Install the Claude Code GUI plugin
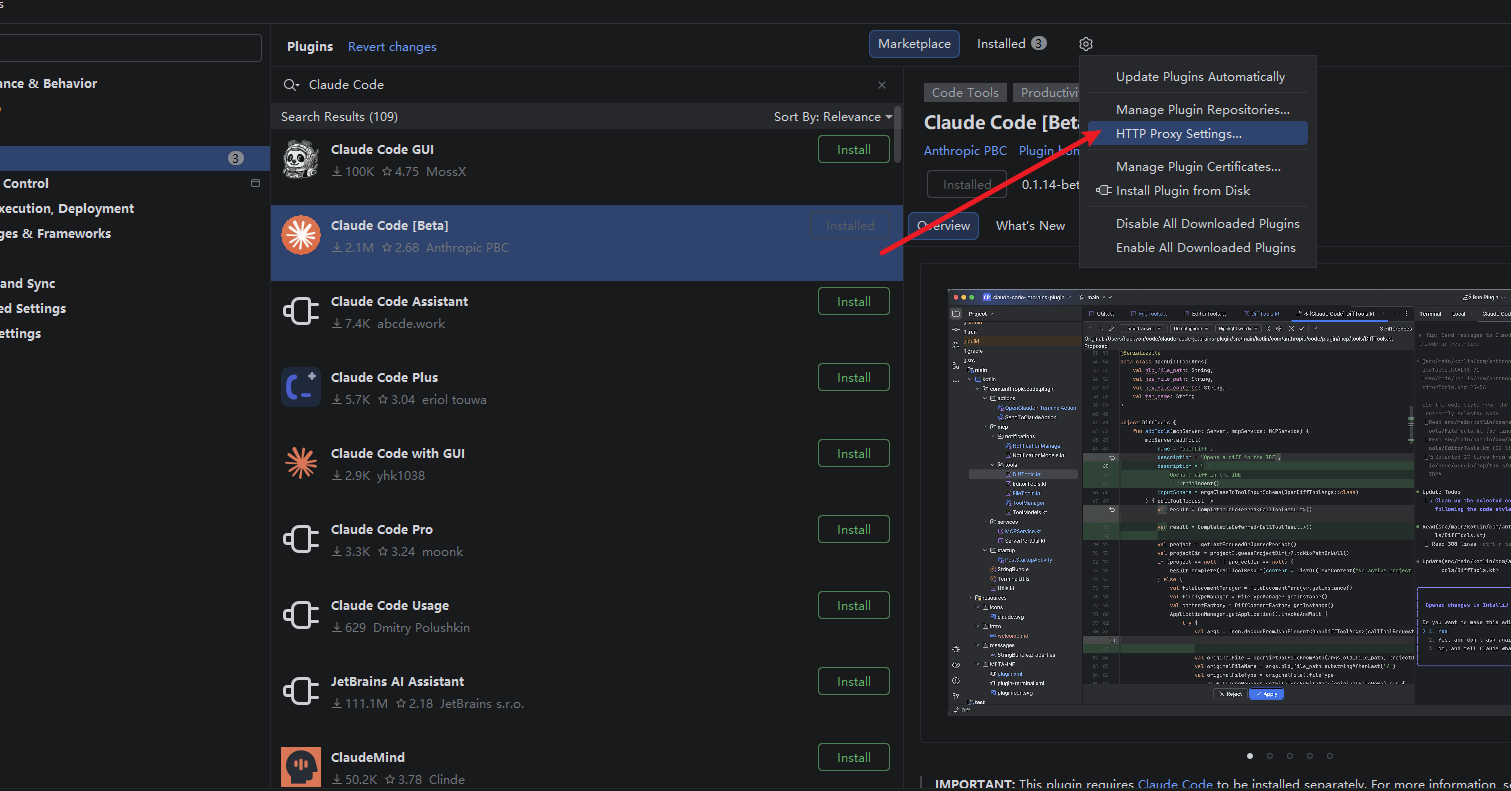 (x=854, y=150)
